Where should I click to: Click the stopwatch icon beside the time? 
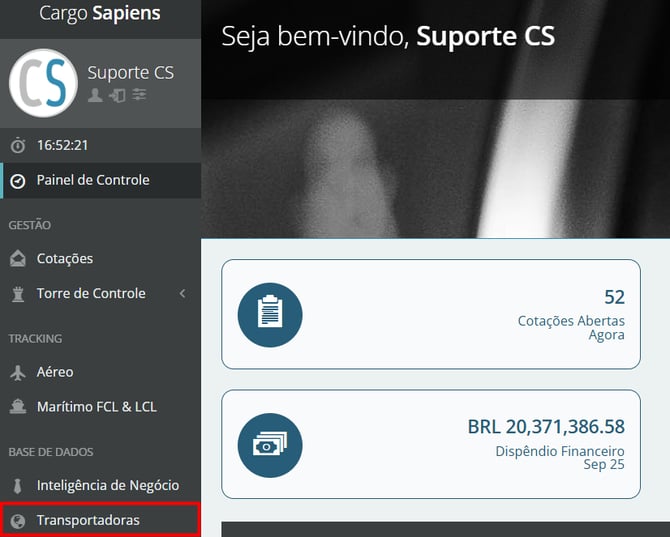pyautogui.click(x=18, y=145)
